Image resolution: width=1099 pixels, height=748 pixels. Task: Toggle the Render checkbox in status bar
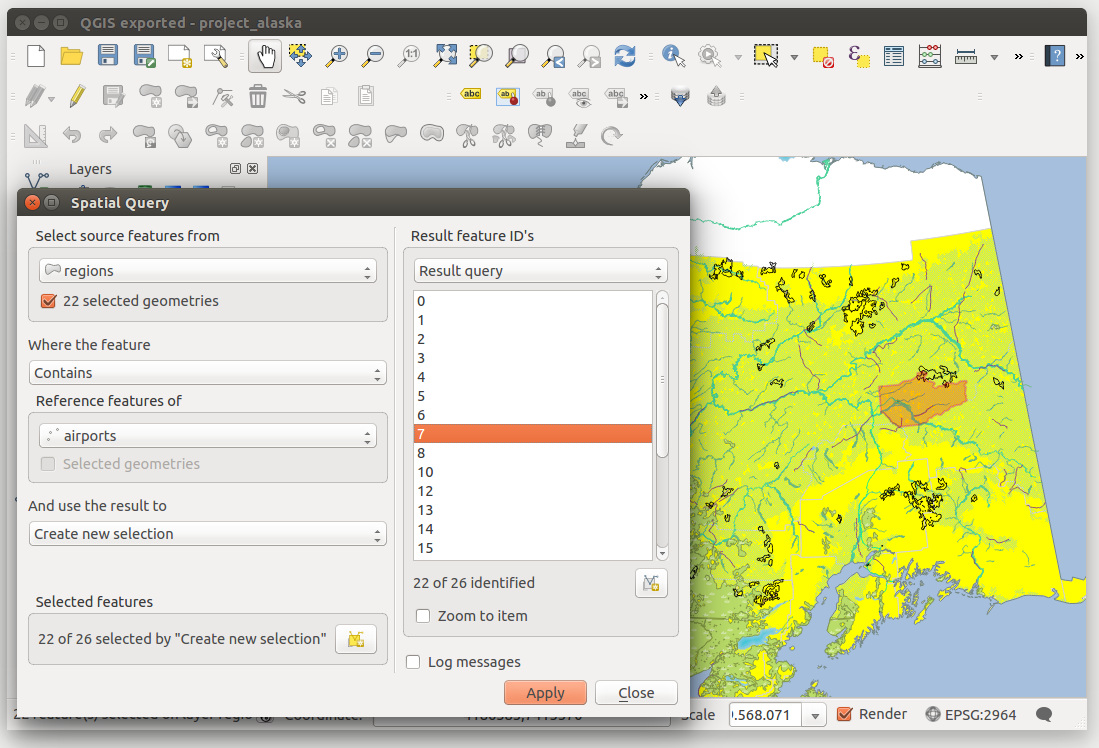pos(844,714)
